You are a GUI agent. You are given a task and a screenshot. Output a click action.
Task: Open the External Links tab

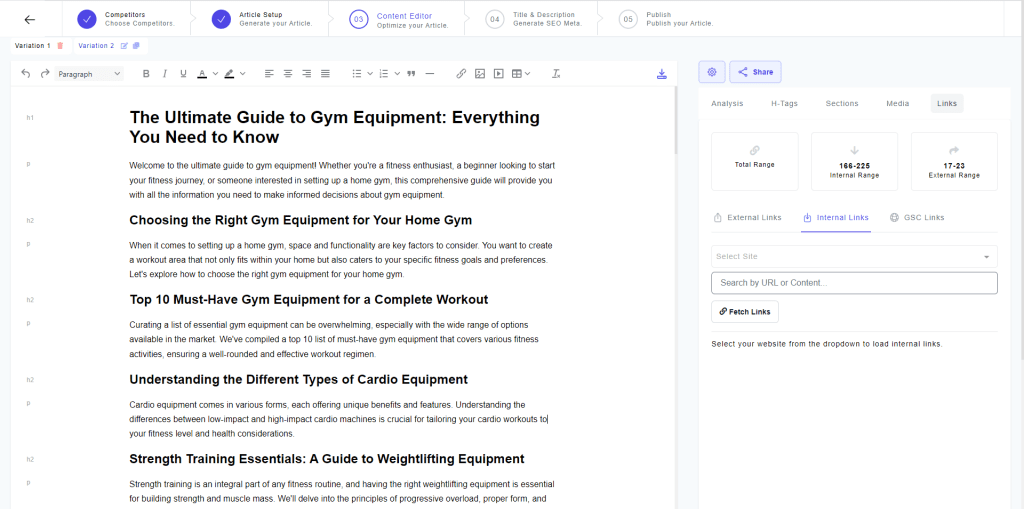(x=747, y=218)
